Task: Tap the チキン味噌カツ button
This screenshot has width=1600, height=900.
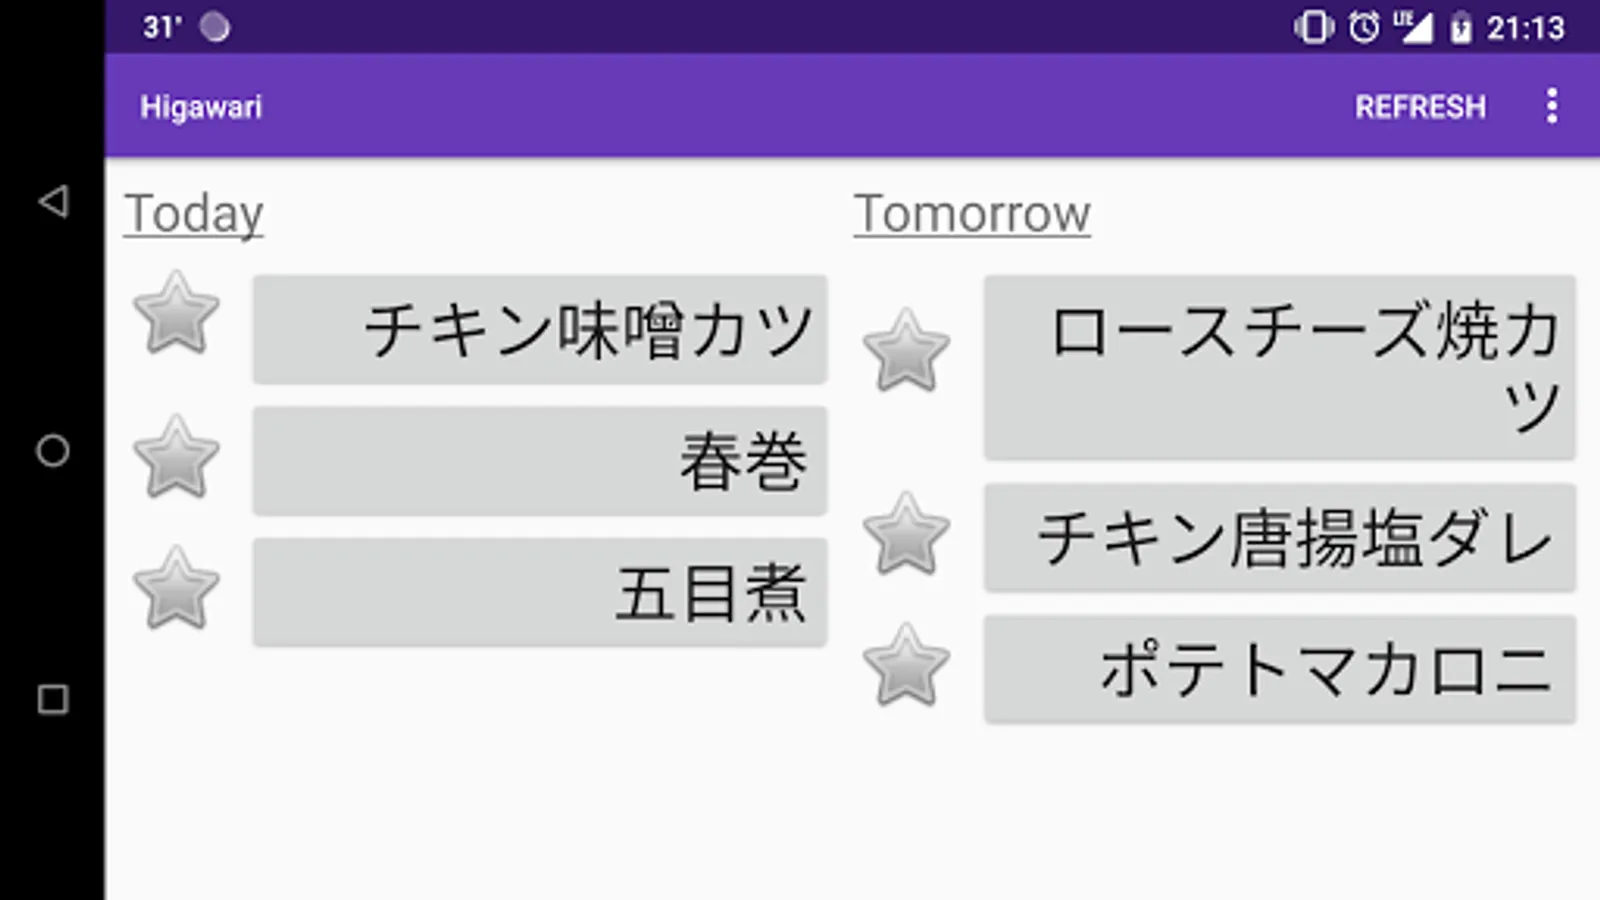Action: click(x=540, y=330)
